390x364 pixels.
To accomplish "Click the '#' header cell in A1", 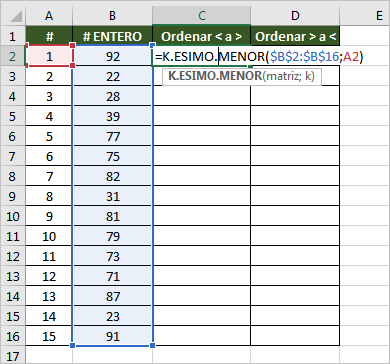I will [49, 36].
